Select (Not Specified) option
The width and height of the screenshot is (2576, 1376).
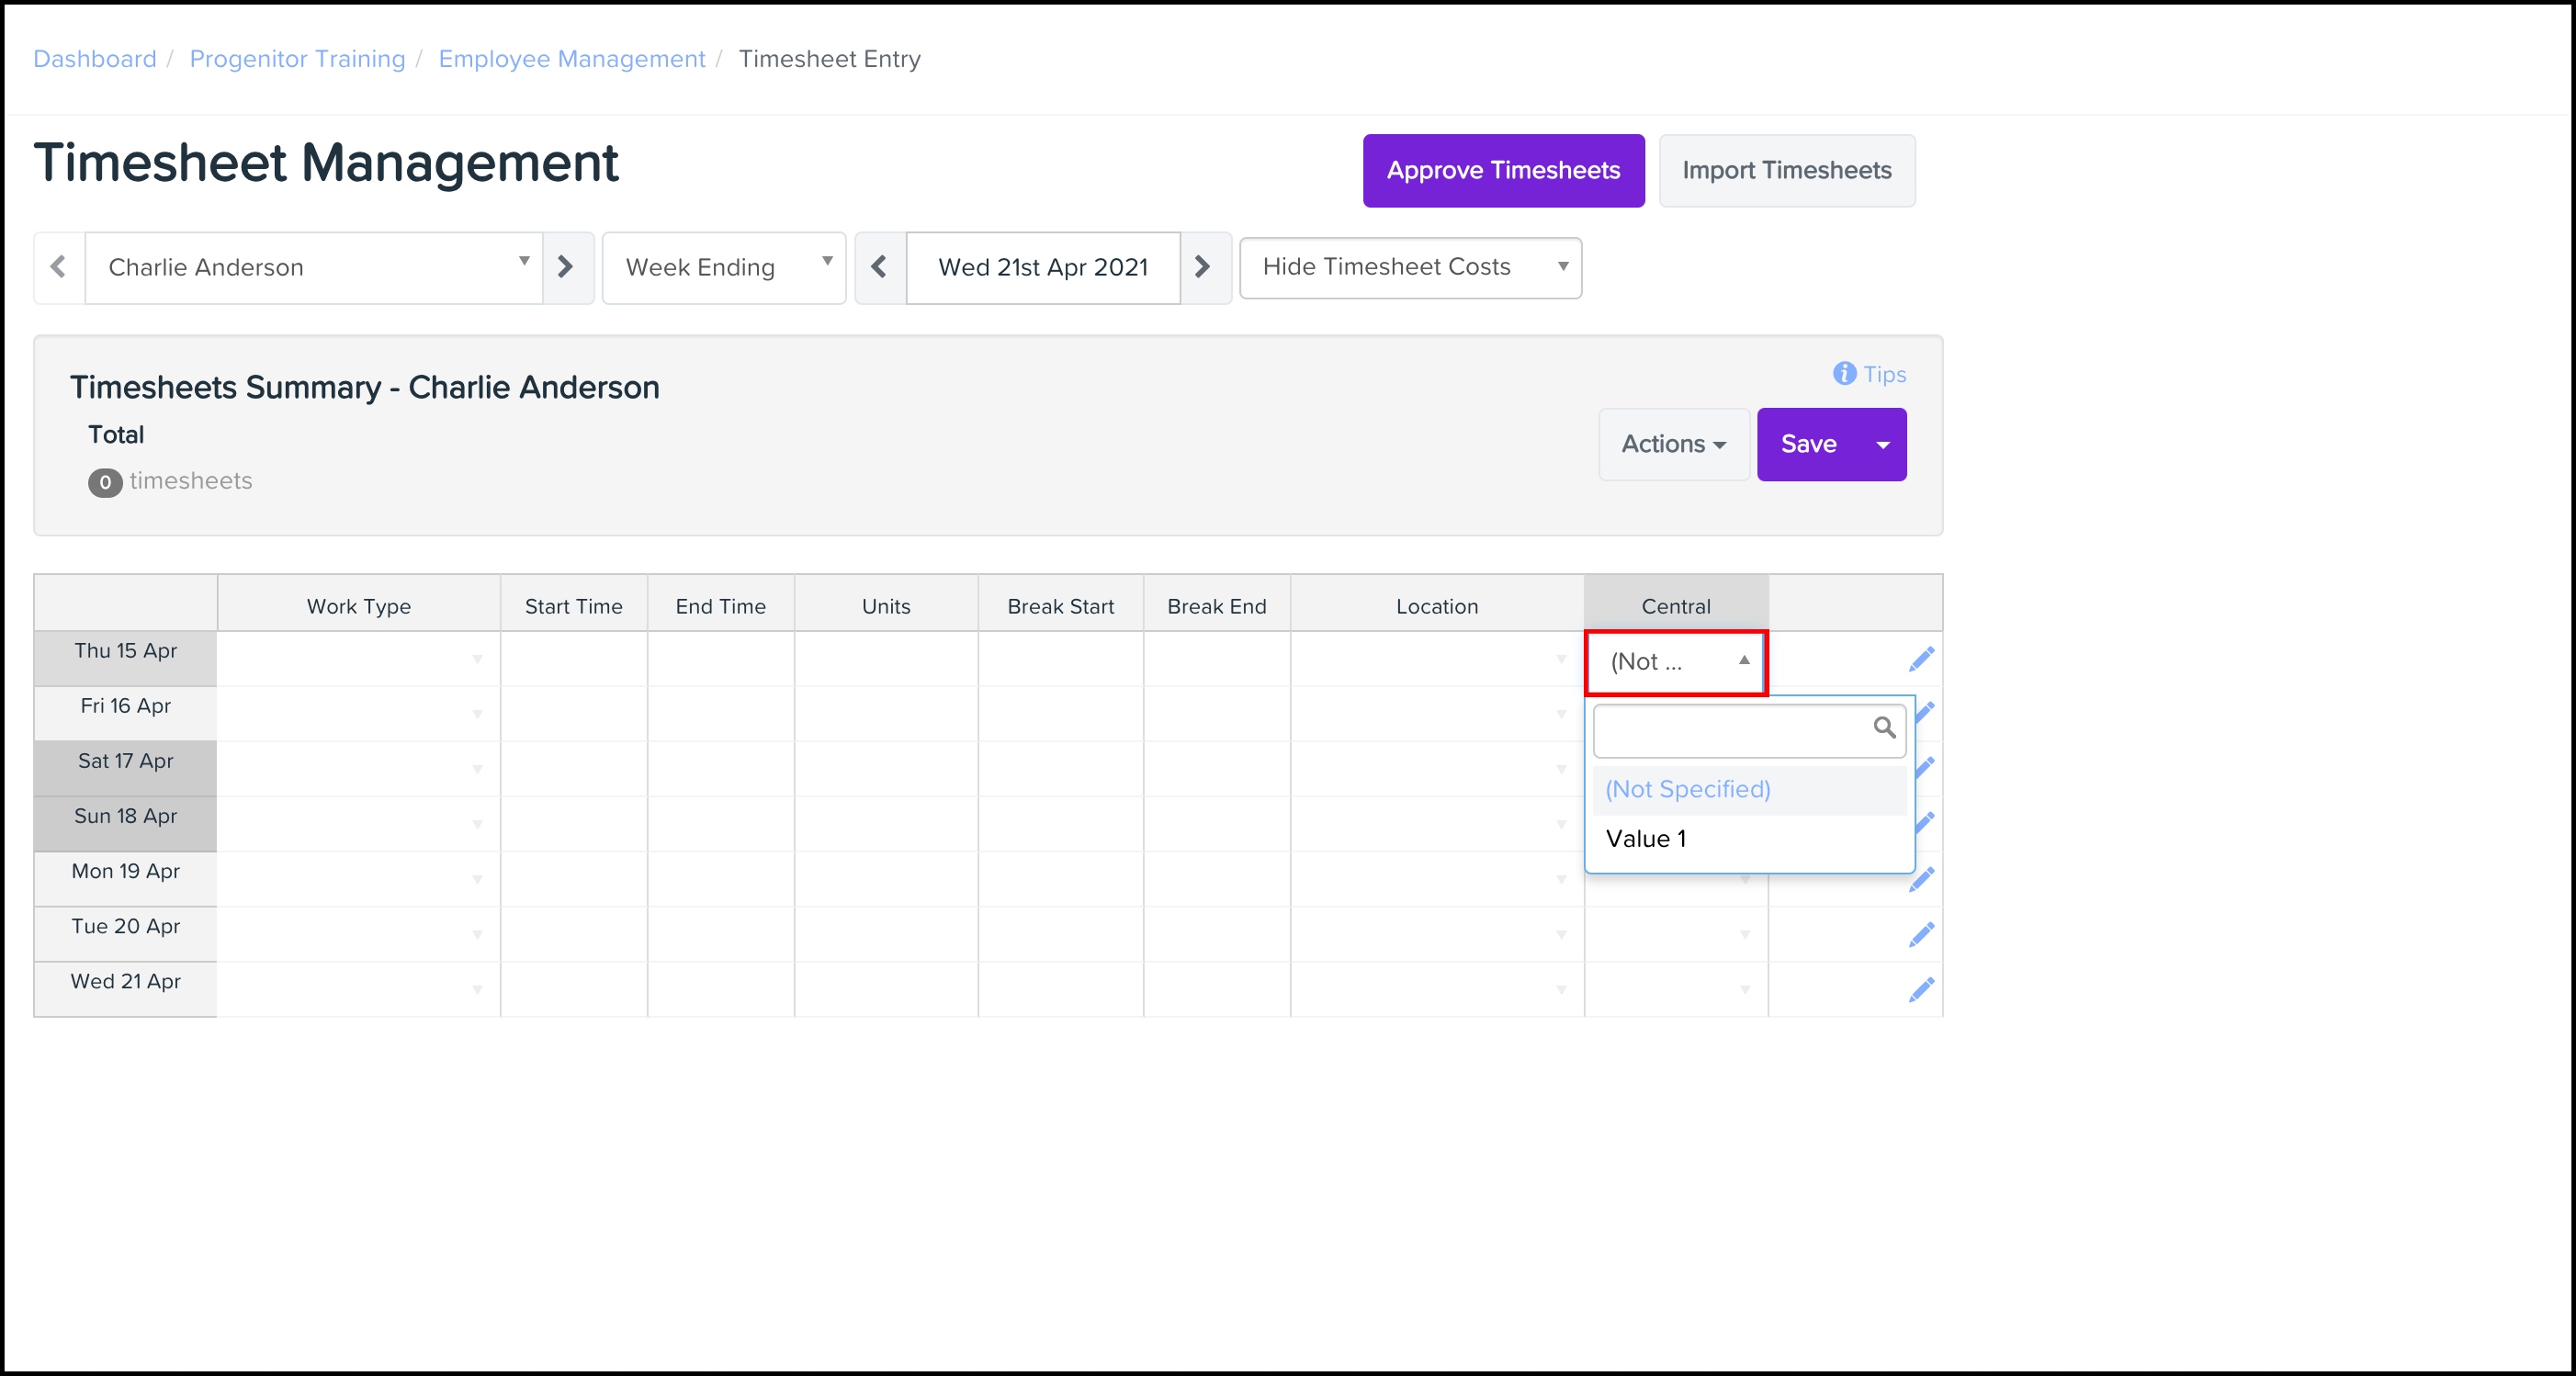(x=1688, y=789)
